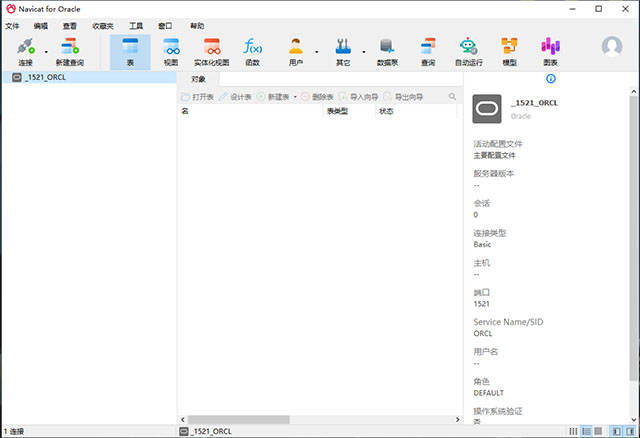Viewport: 640px width, 438px height.
Task: Click the 新建表 button
Action: click(x=273, y=97)
